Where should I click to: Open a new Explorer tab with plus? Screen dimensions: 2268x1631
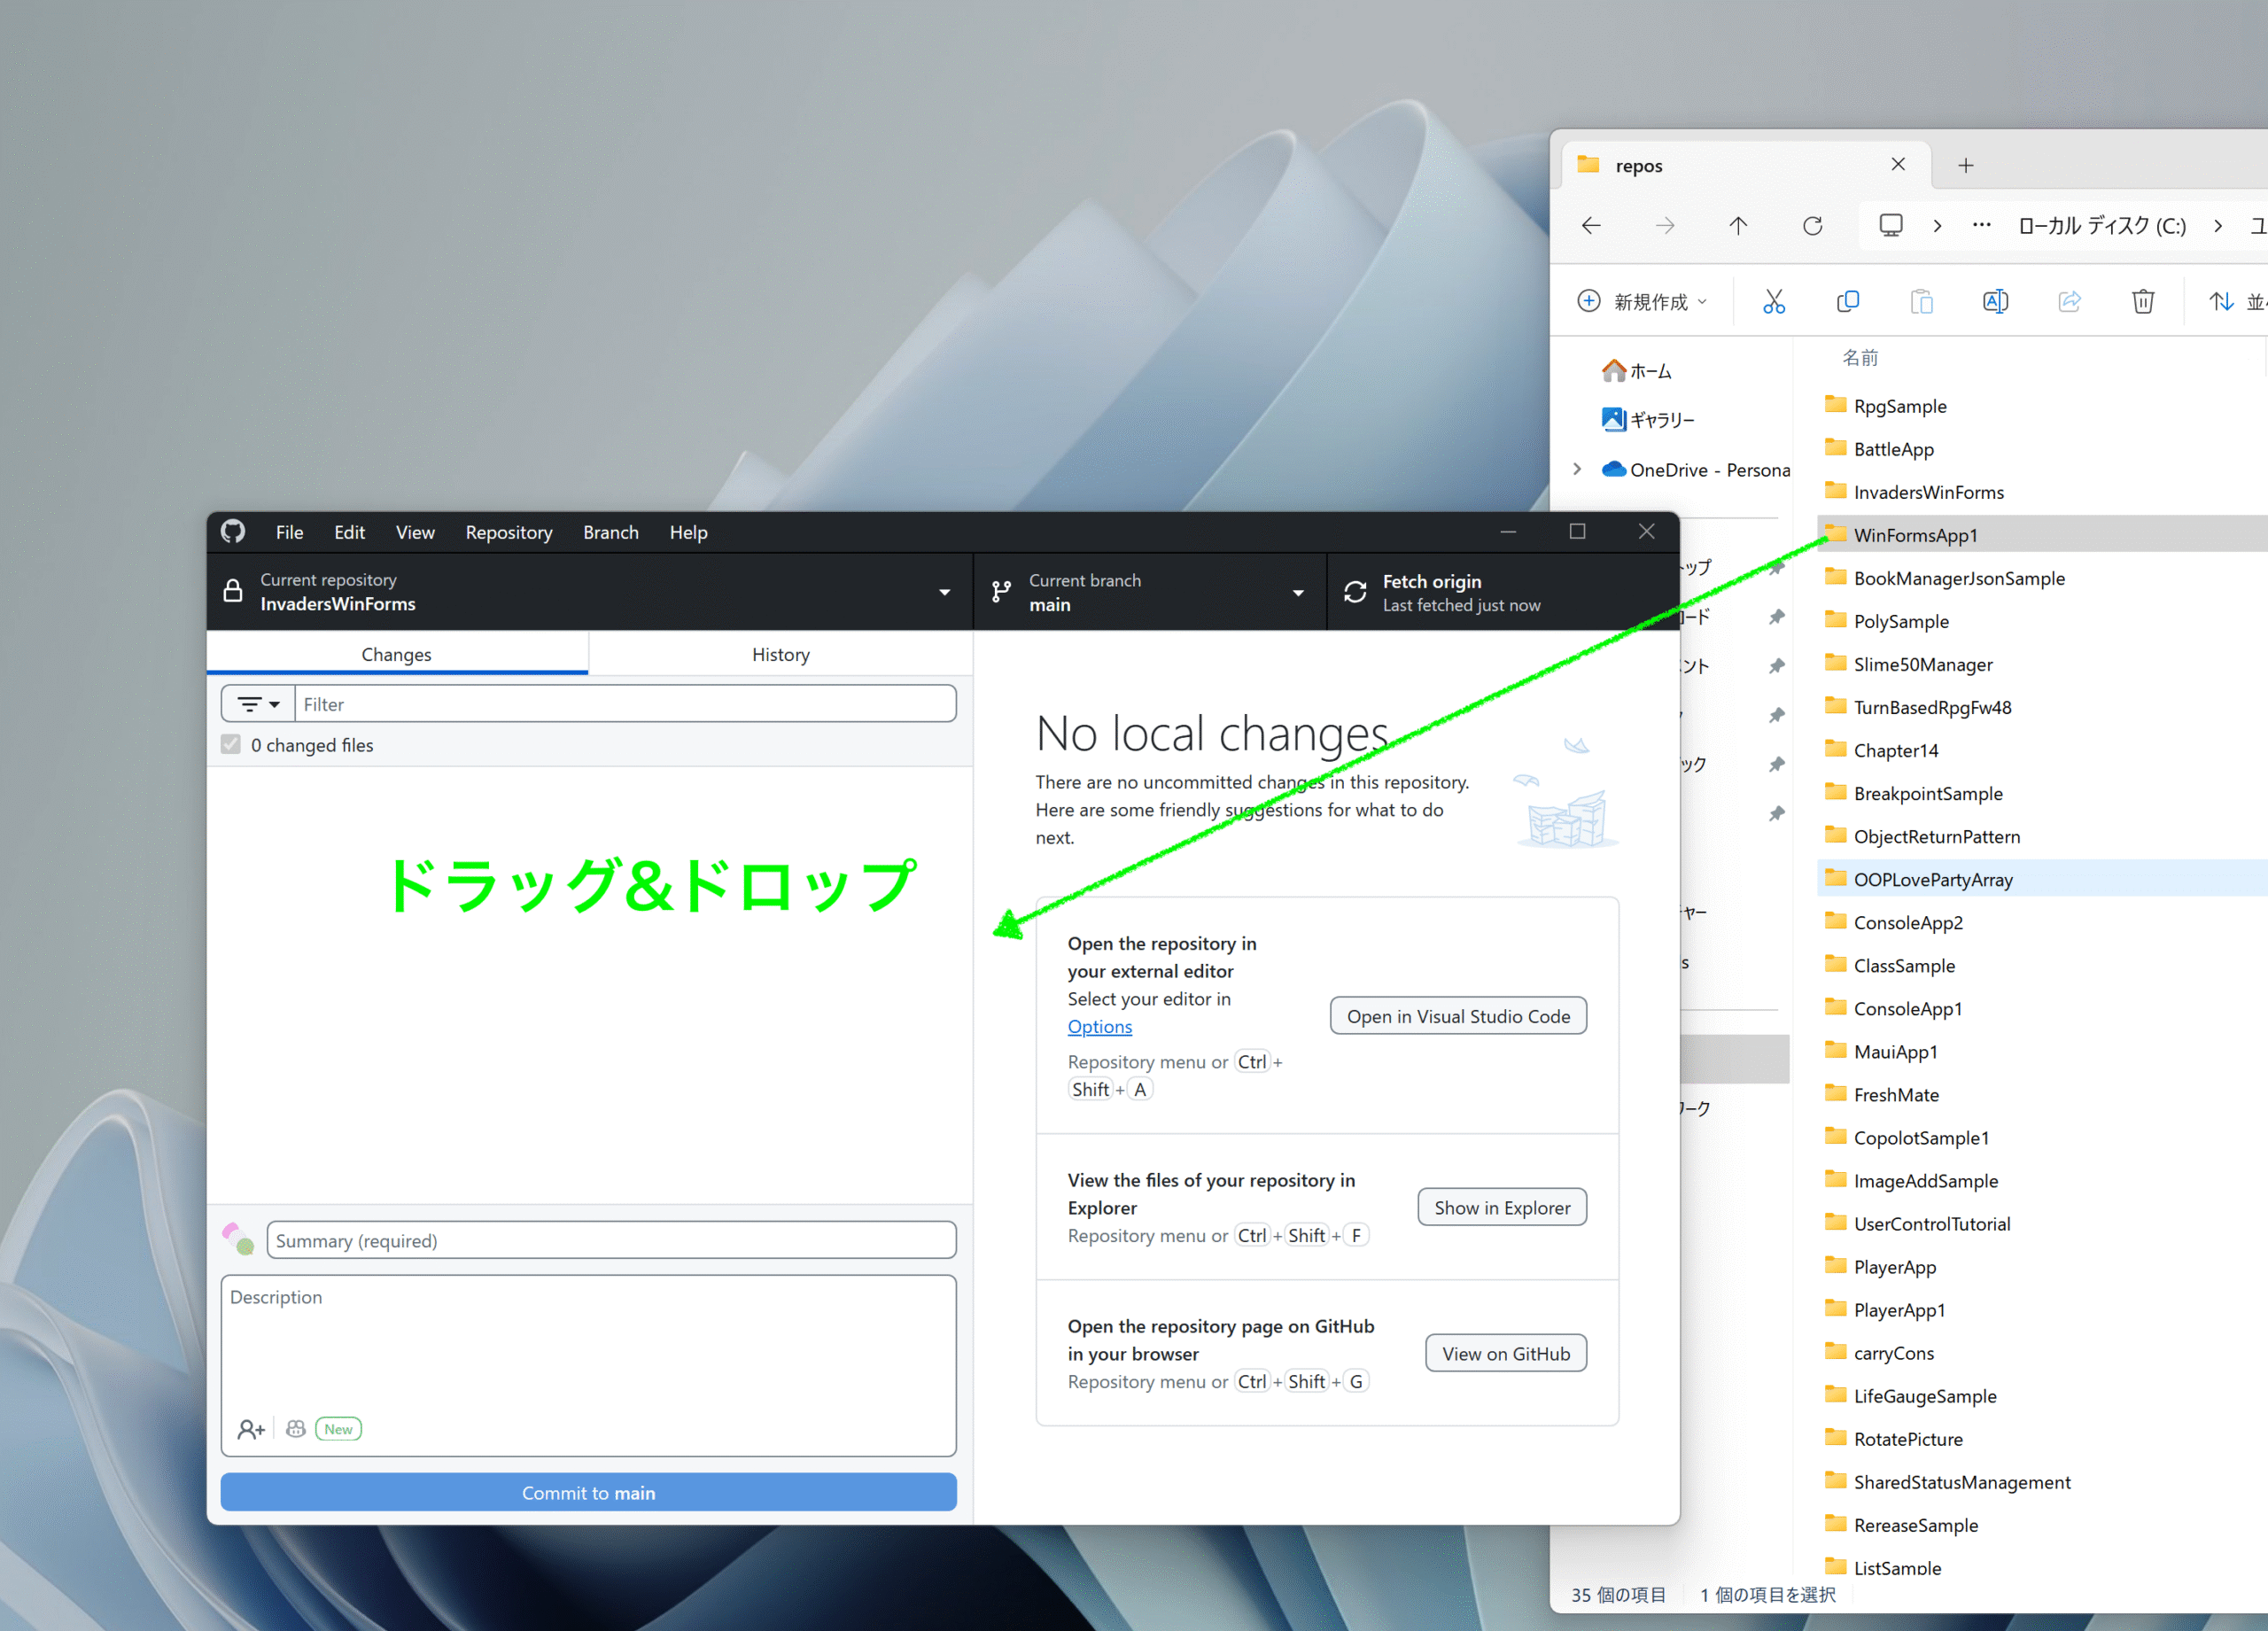point(1966,165)
